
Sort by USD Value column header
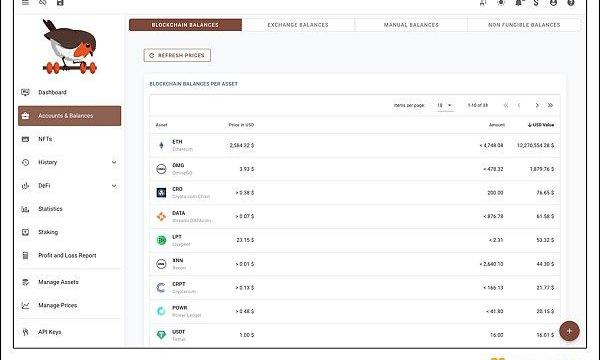pyautogui.click(x=541, y=125)
